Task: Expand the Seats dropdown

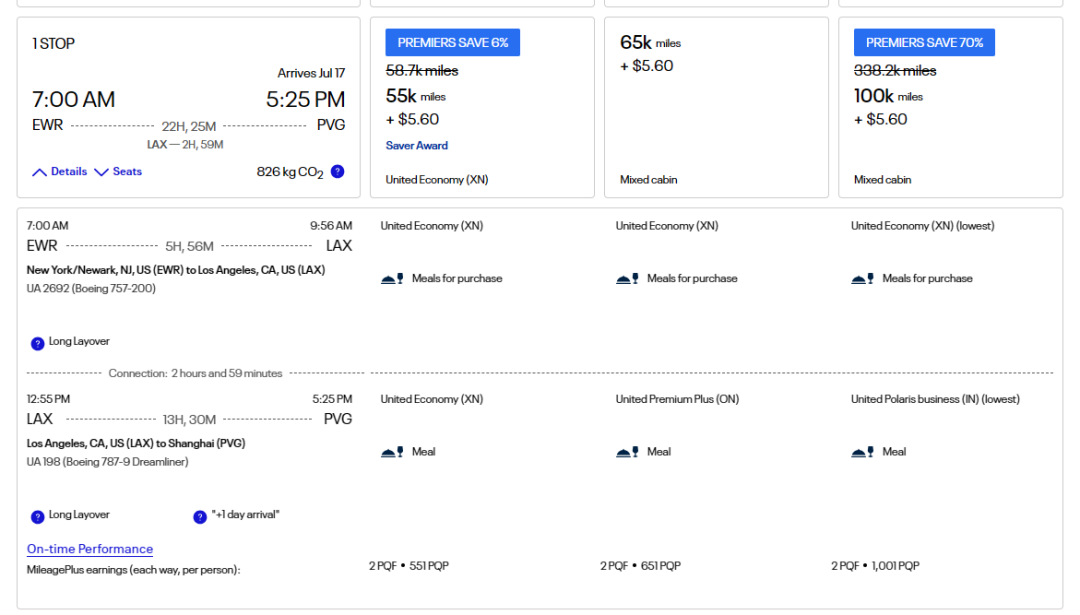Action: pos(118,172)
